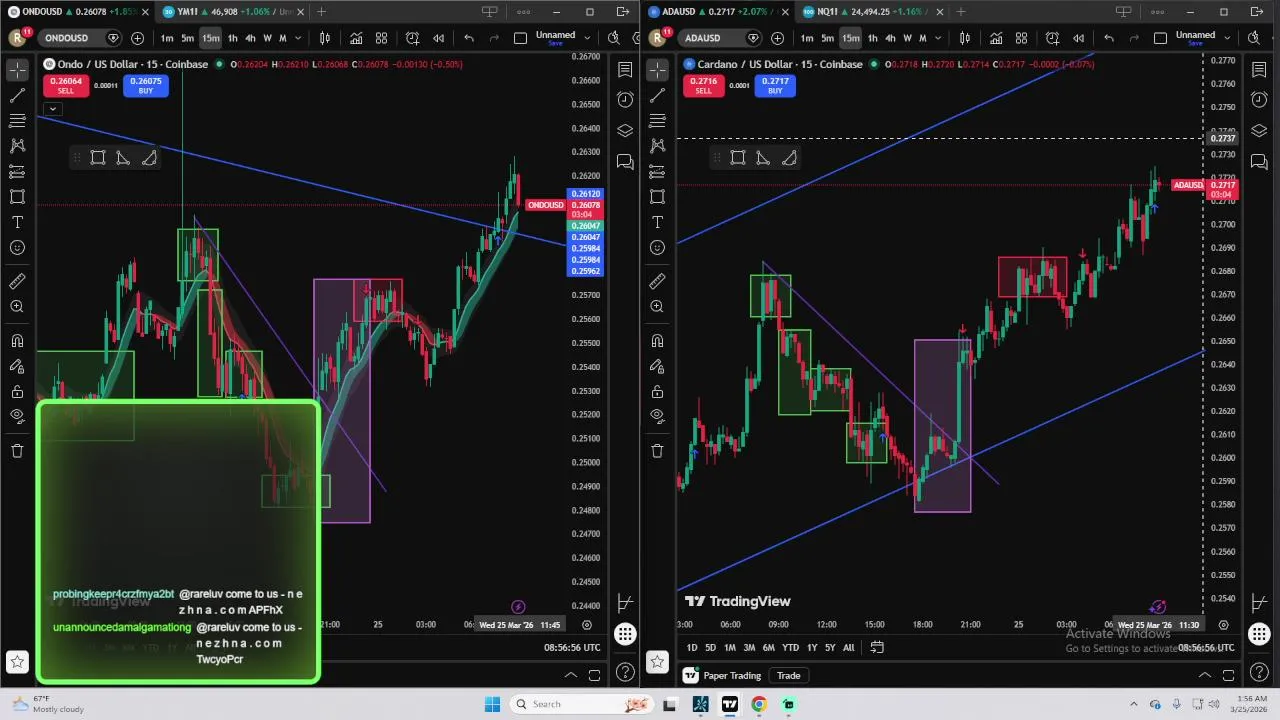Toggle hide all drawings eye icon in the ONDOUSD left toolbar
The height and width of the screenshot is (720, 1280).
pyautogui.click(x=17, y=416)
